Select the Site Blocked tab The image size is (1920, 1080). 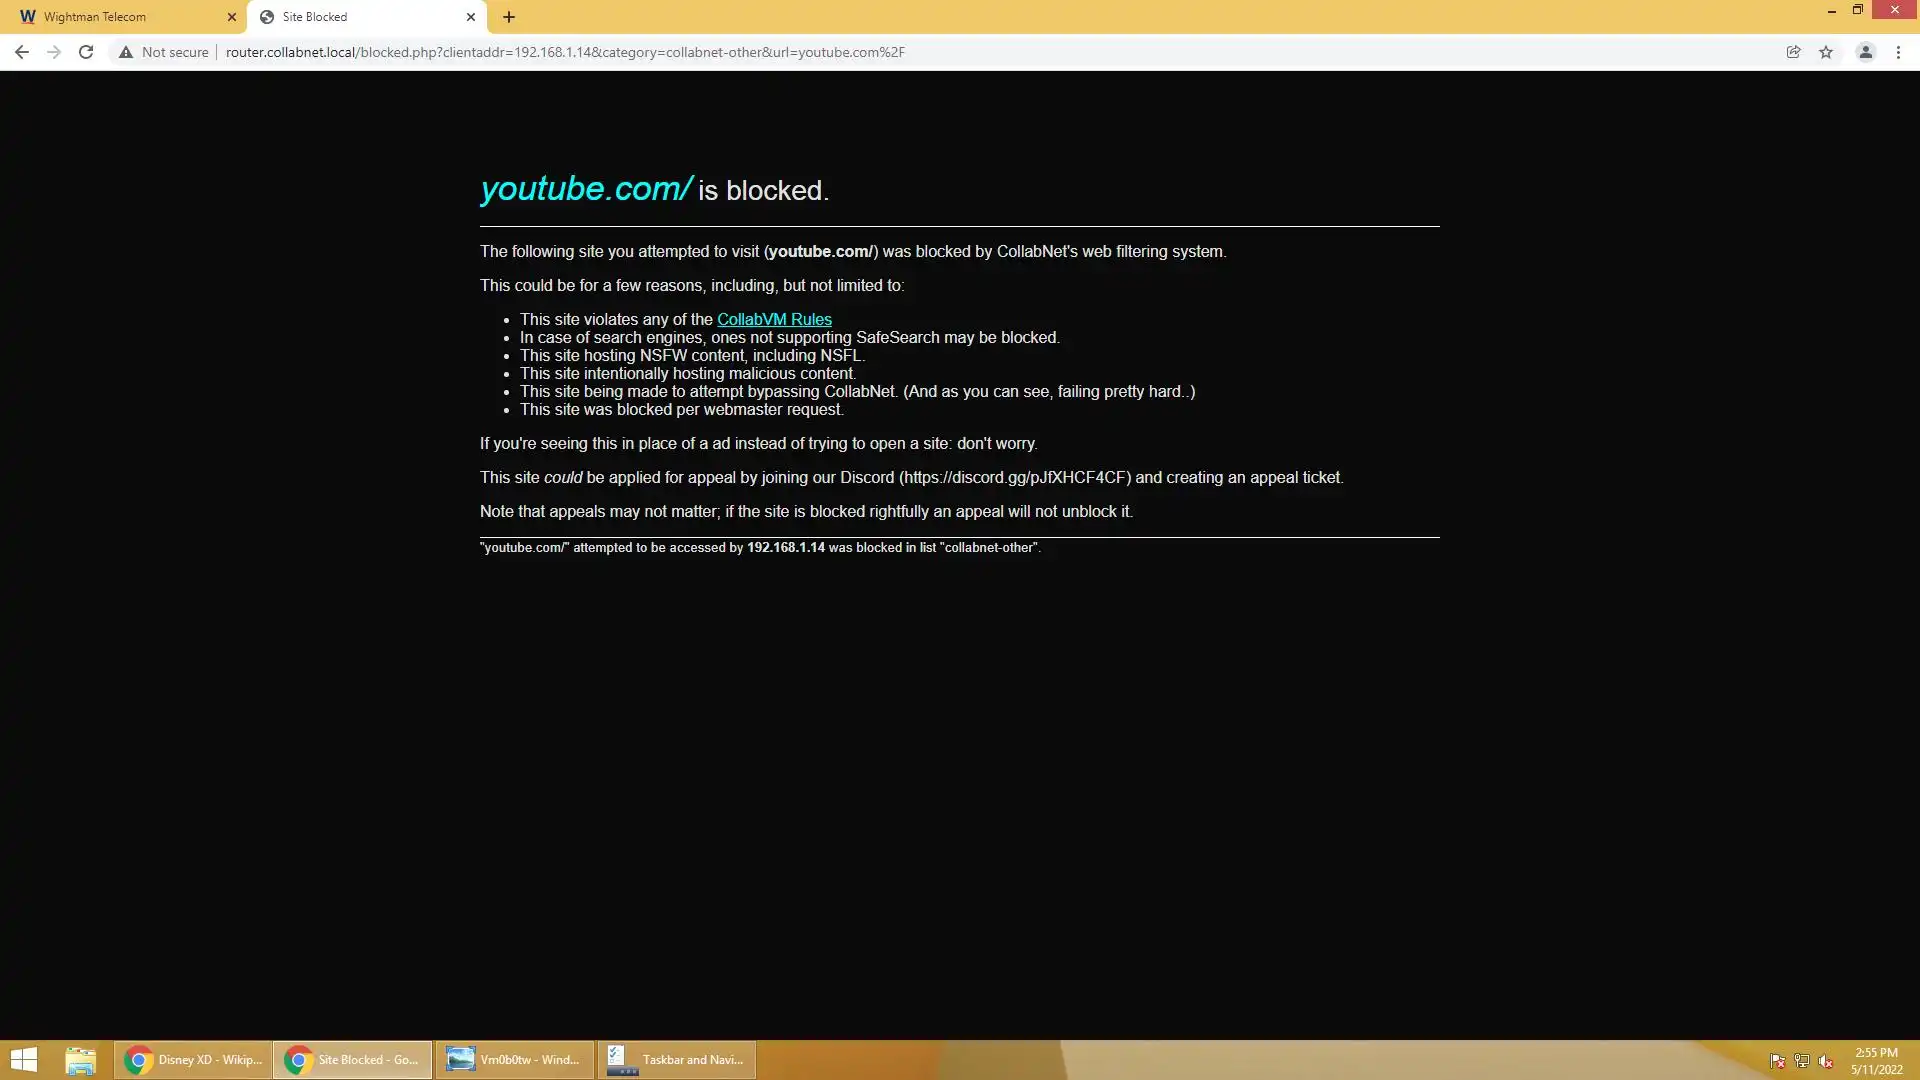pyautogui.click(x=350, y=17)
